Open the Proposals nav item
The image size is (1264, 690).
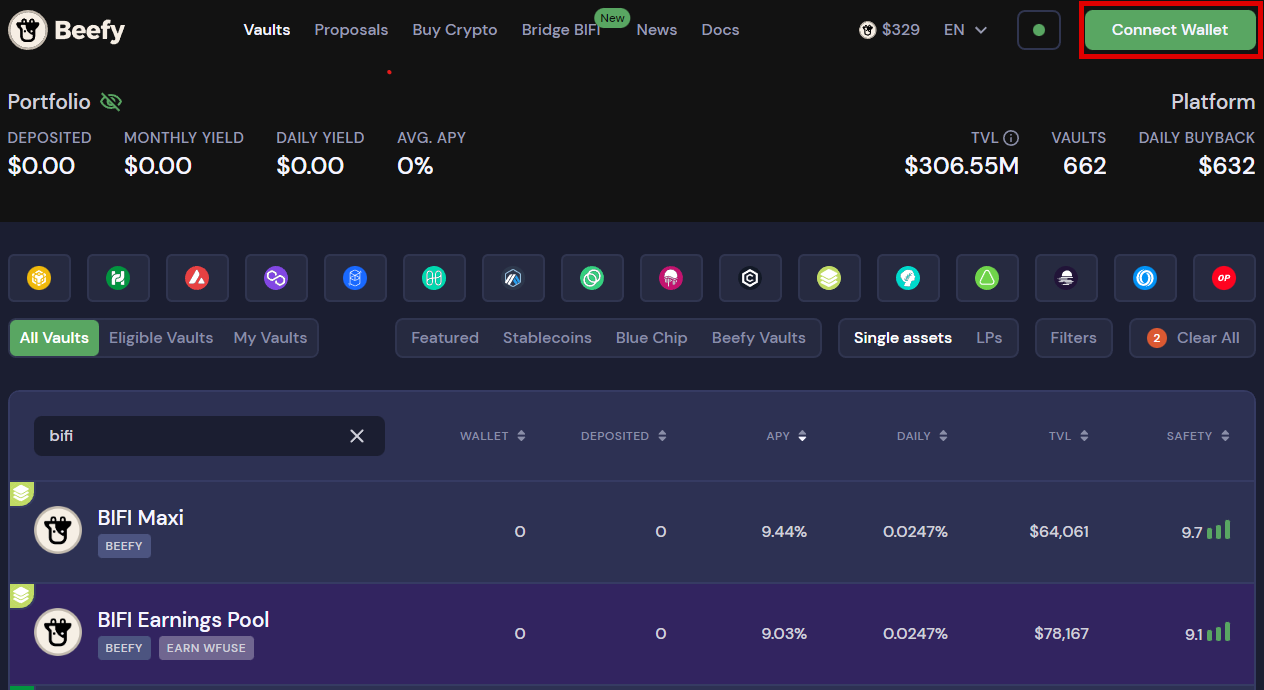click(351, 30)
